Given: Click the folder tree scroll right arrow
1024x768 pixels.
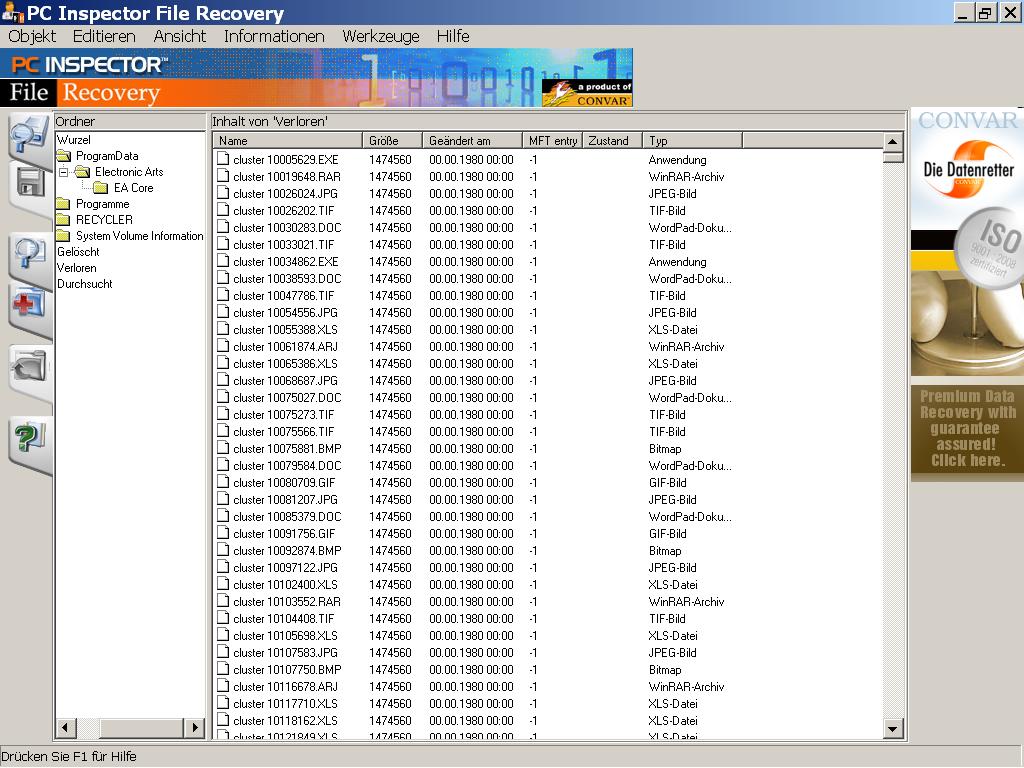Looking at the screenshot, I should [x=195, y=728].
